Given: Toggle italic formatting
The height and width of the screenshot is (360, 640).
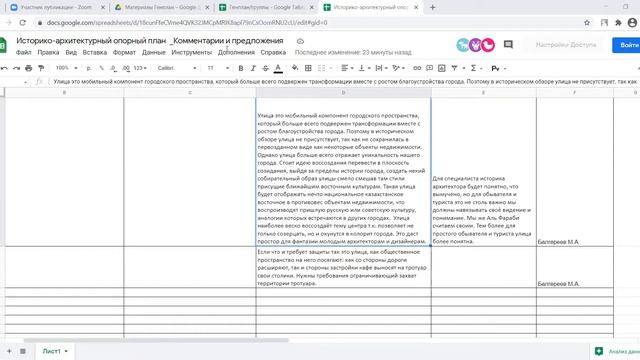Looking at the screenshot, I should click(253, 68).
